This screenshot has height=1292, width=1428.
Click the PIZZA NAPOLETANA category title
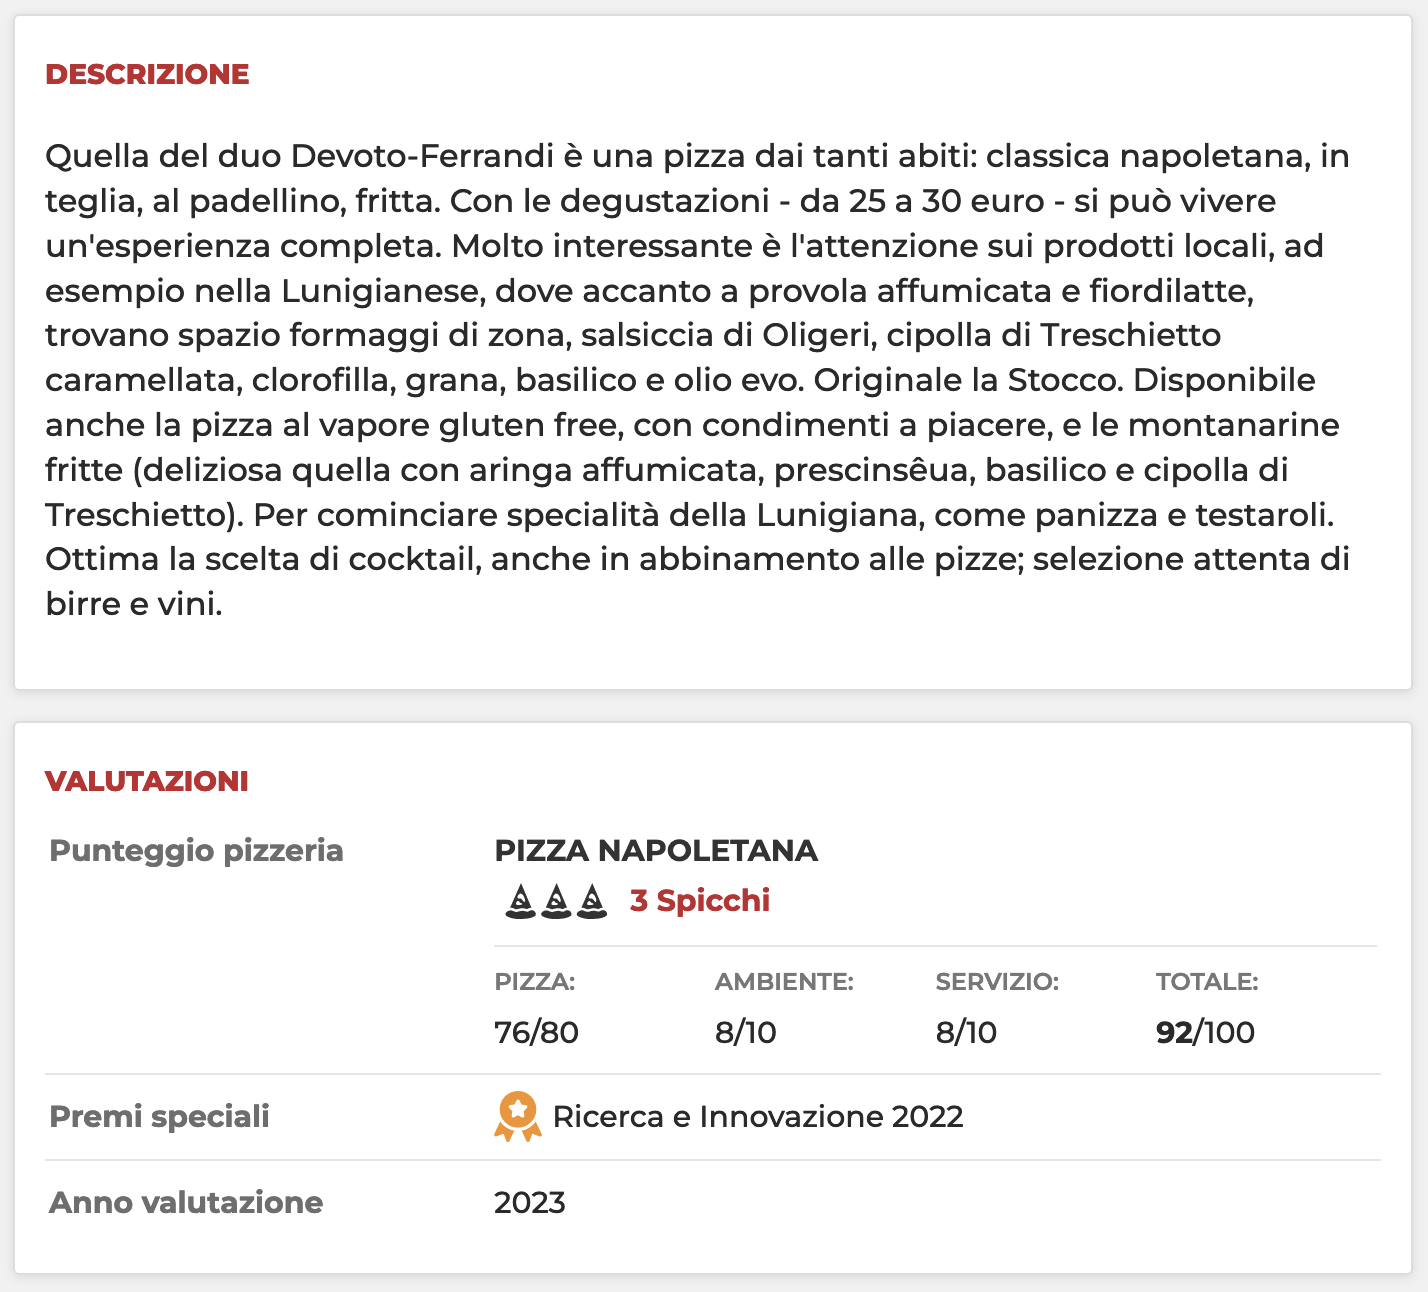(656, 851)
